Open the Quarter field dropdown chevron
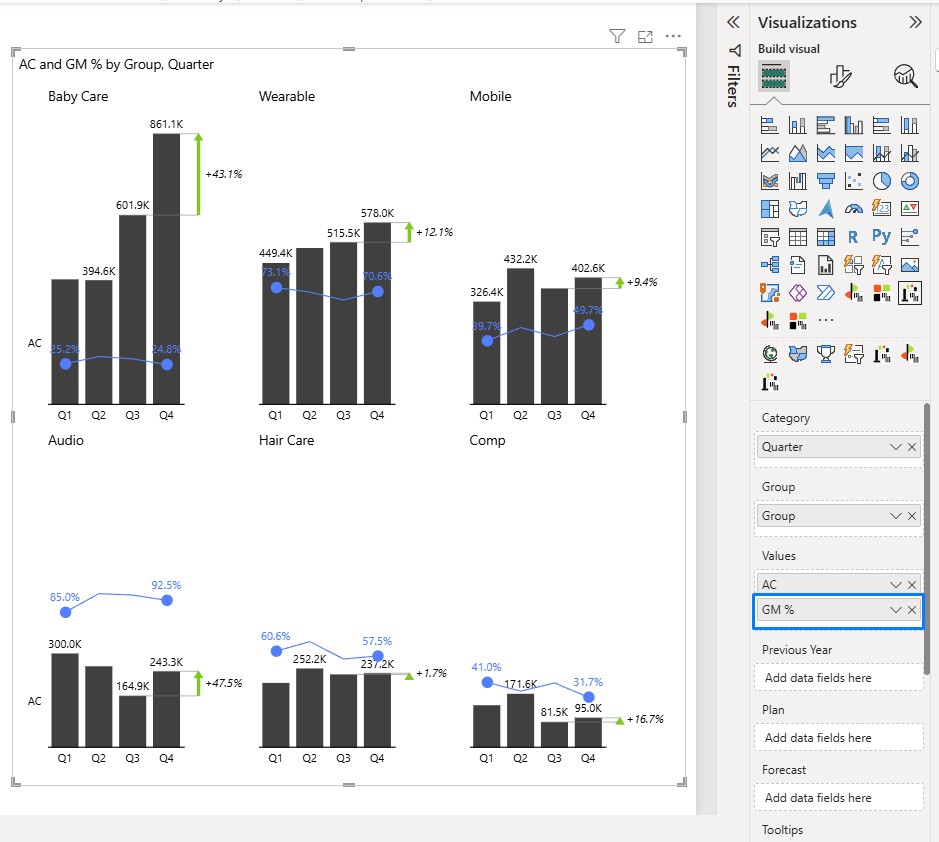 [x=895, y=447]
